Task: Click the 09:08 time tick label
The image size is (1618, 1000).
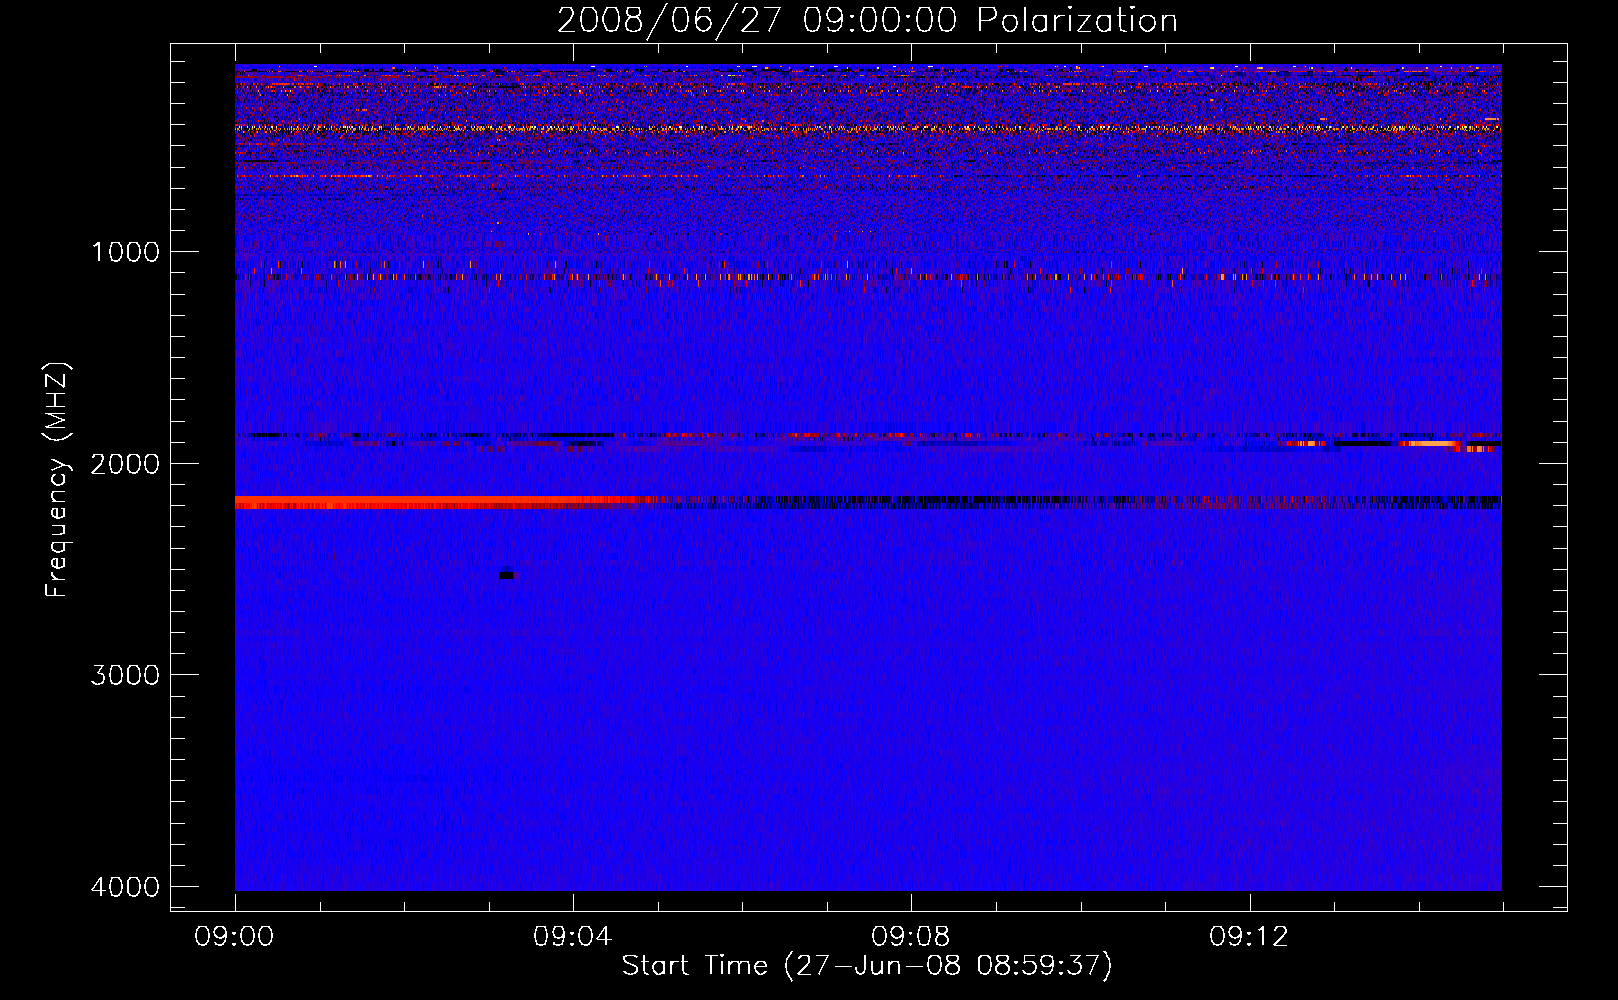Action: [910, 937]
